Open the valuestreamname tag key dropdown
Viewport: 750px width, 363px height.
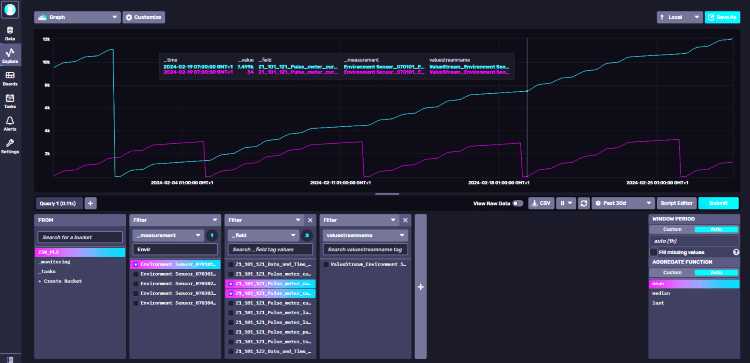pos(365,235)
